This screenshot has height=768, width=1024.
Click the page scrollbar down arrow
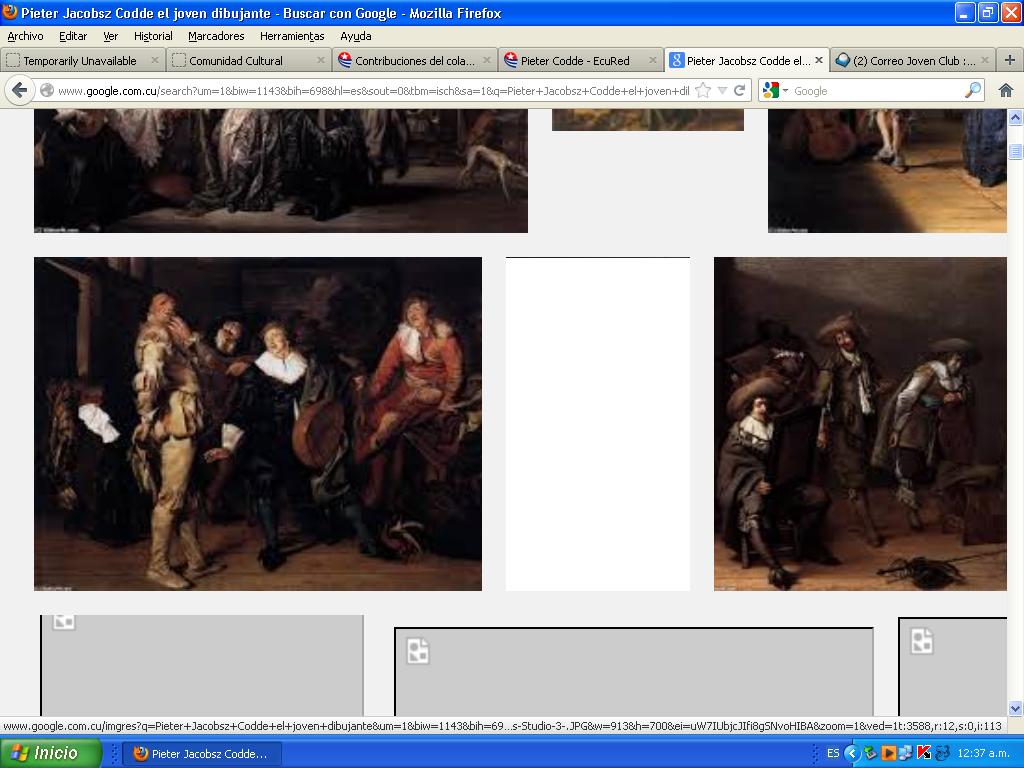1015,707
